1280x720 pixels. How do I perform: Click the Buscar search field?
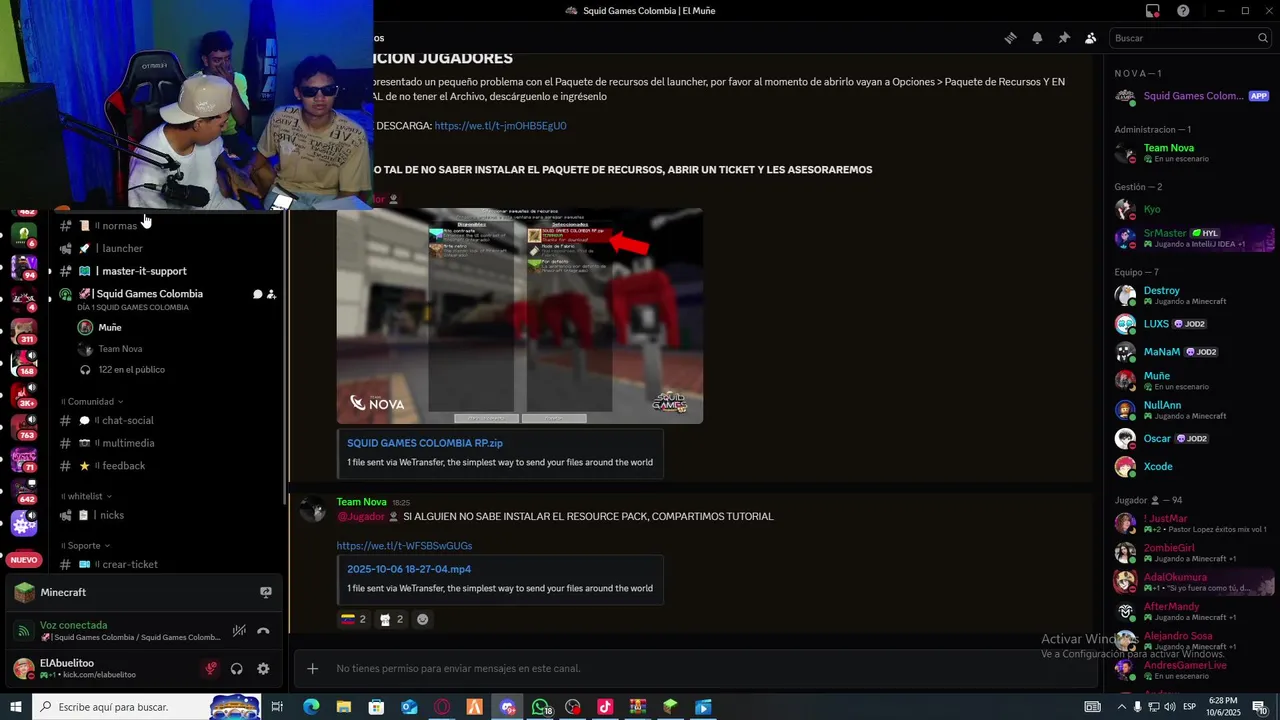click(x=1191, y=38)
